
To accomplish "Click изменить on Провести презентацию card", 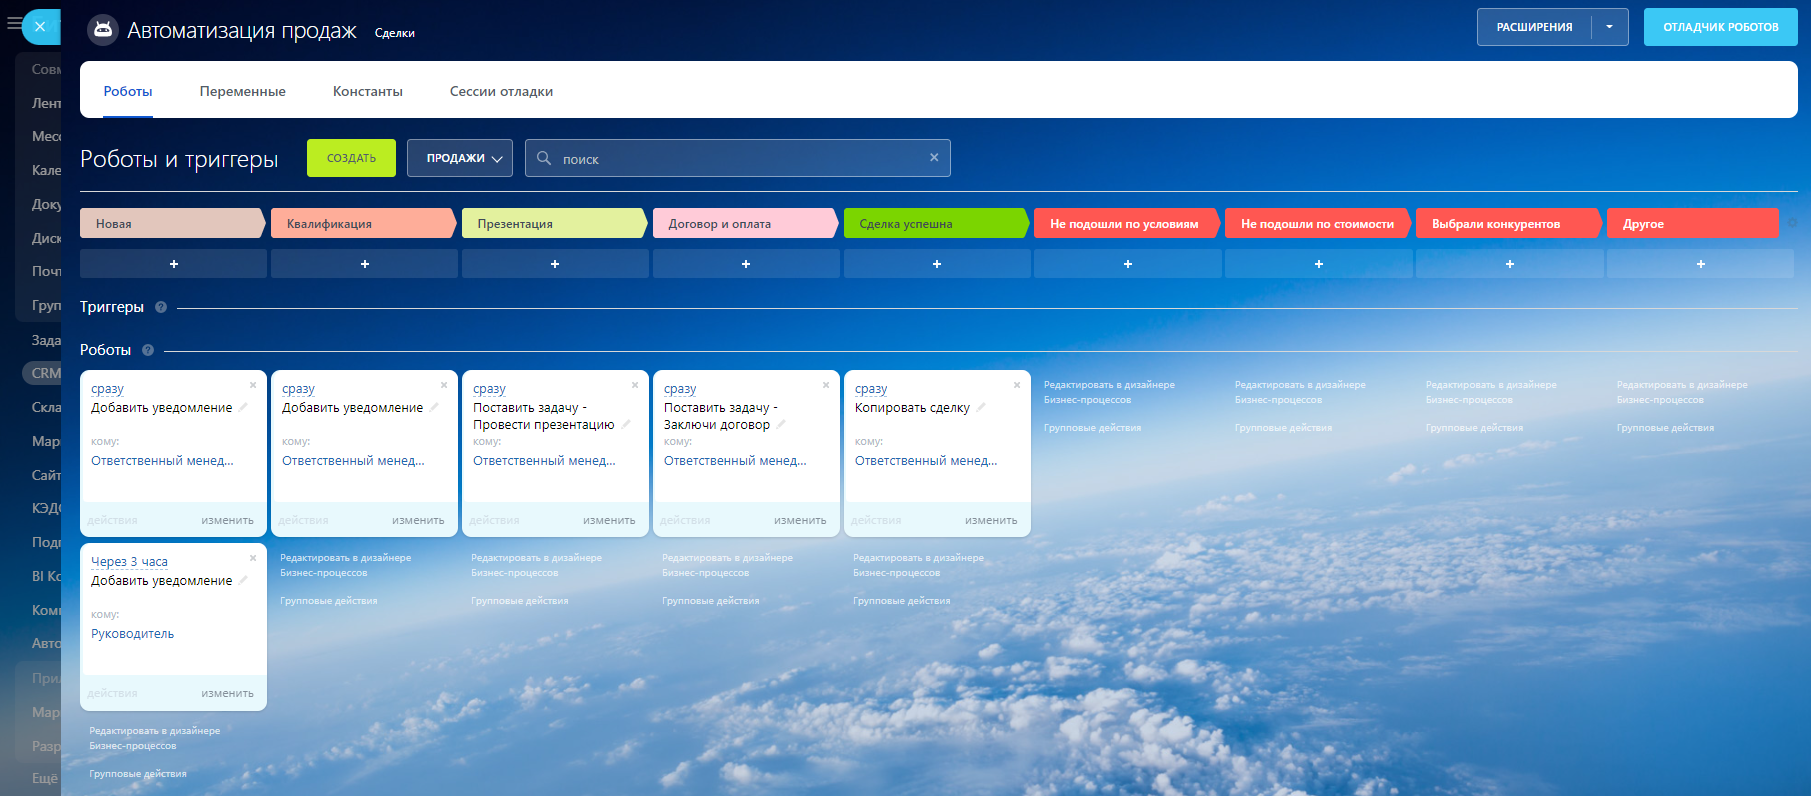I will coord(609,520).
